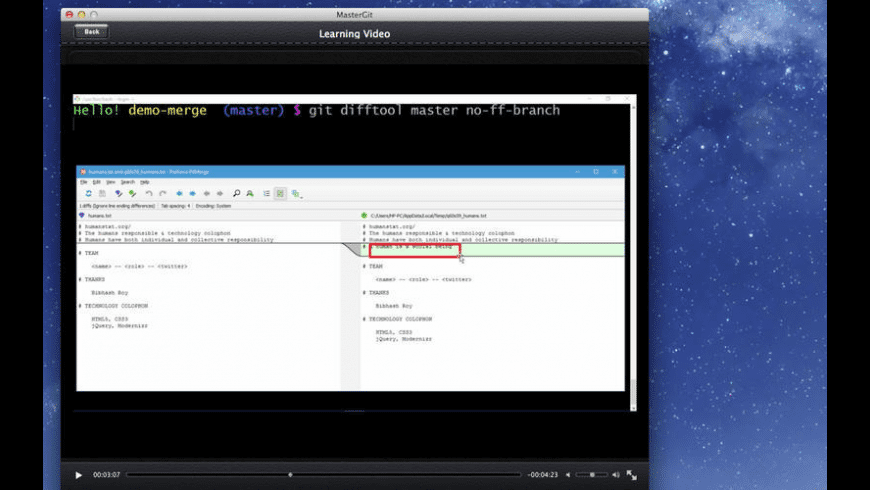Image resolution: width=870 pixels, height=490 pixels.
Task: Click the Redo arrow icon
Action: [x=163, y=193]
